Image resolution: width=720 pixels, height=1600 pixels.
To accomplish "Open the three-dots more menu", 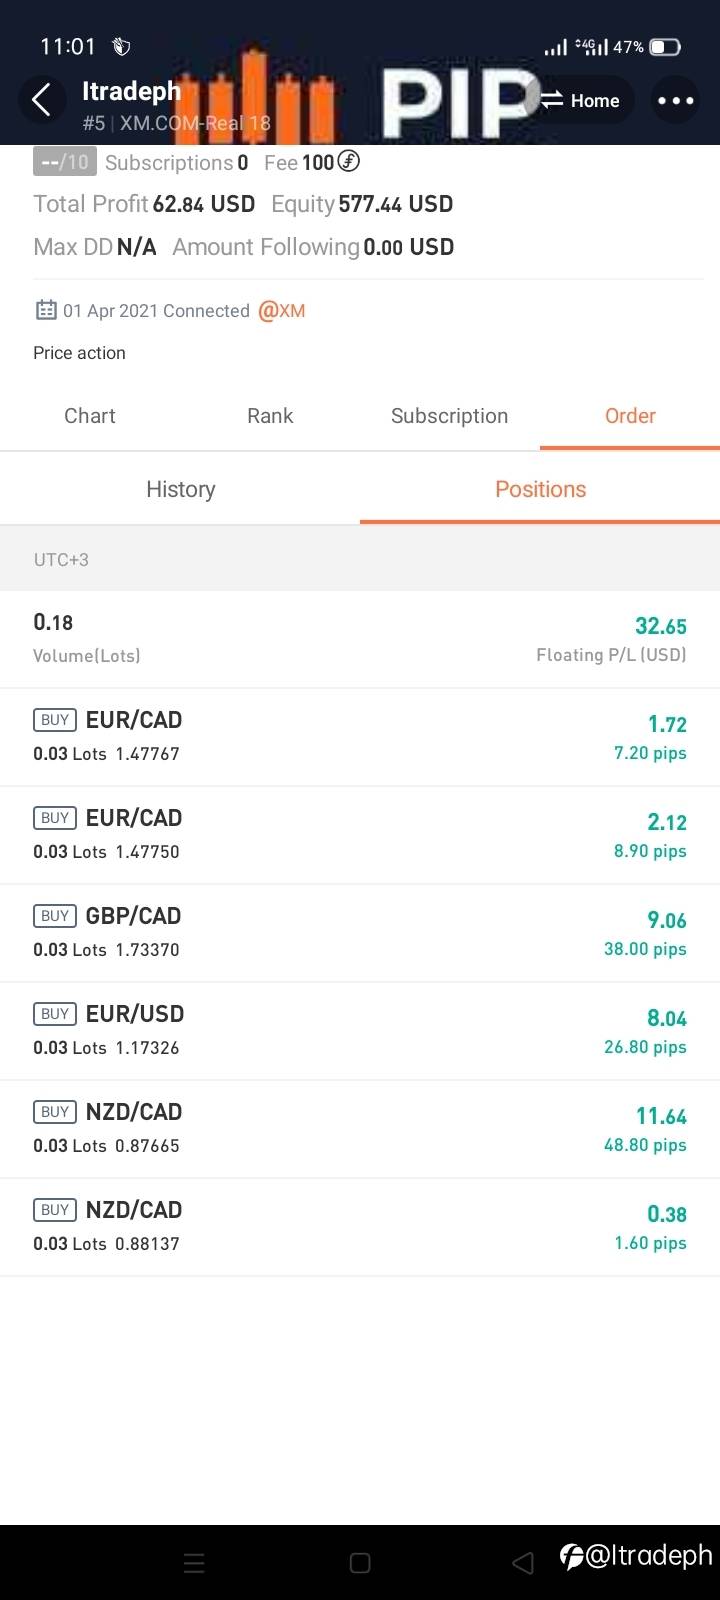I will 675,100.
